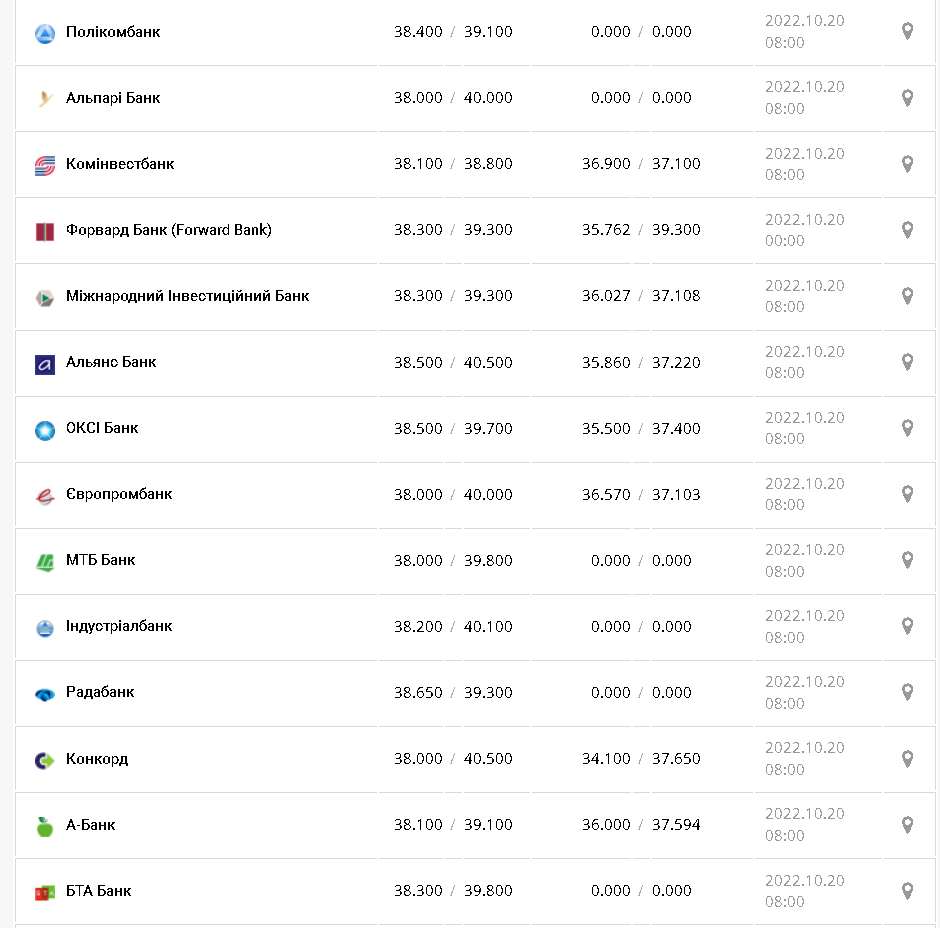This screenshot has height=928, width=940.
Task: Click the Комінвестбанк logo icon
Action: coord(44,165)
